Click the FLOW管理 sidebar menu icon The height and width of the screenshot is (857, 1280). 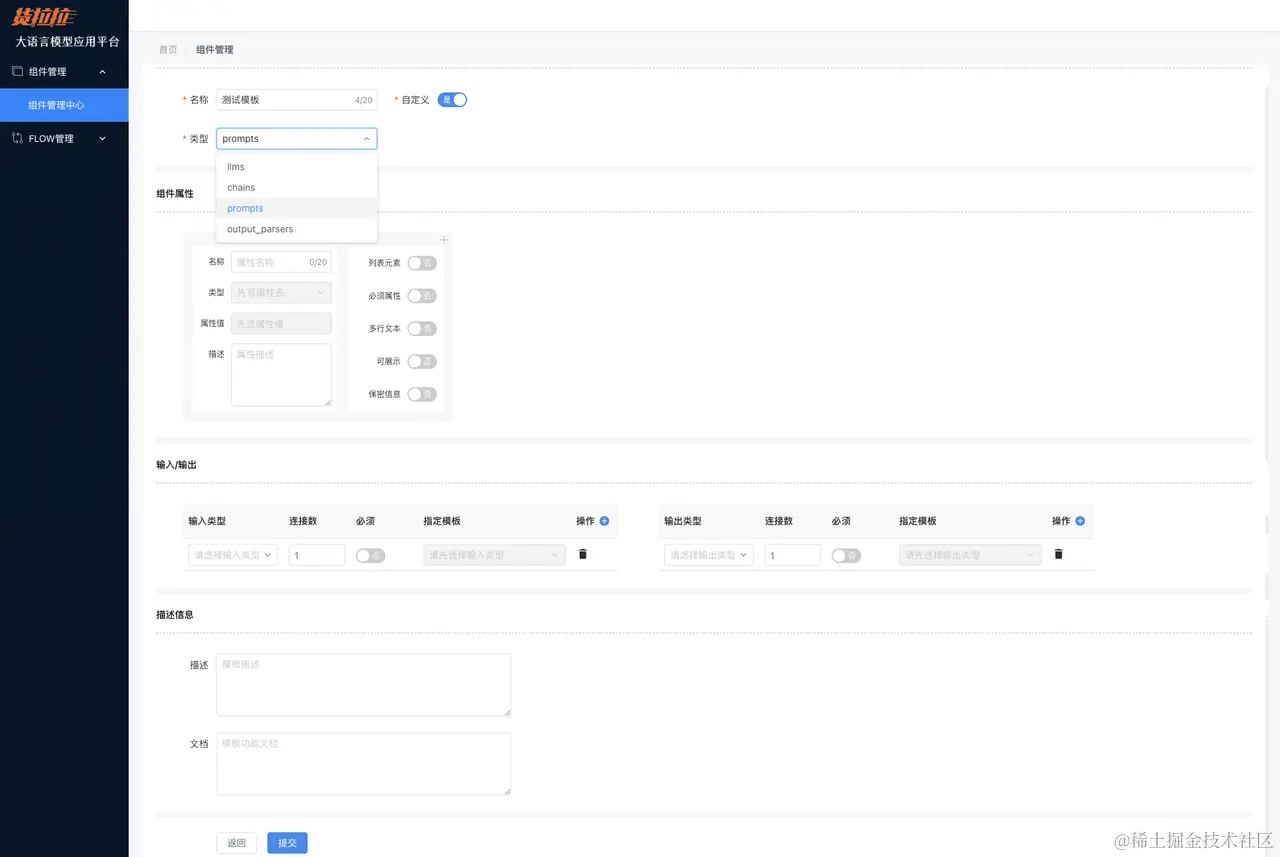17,138
